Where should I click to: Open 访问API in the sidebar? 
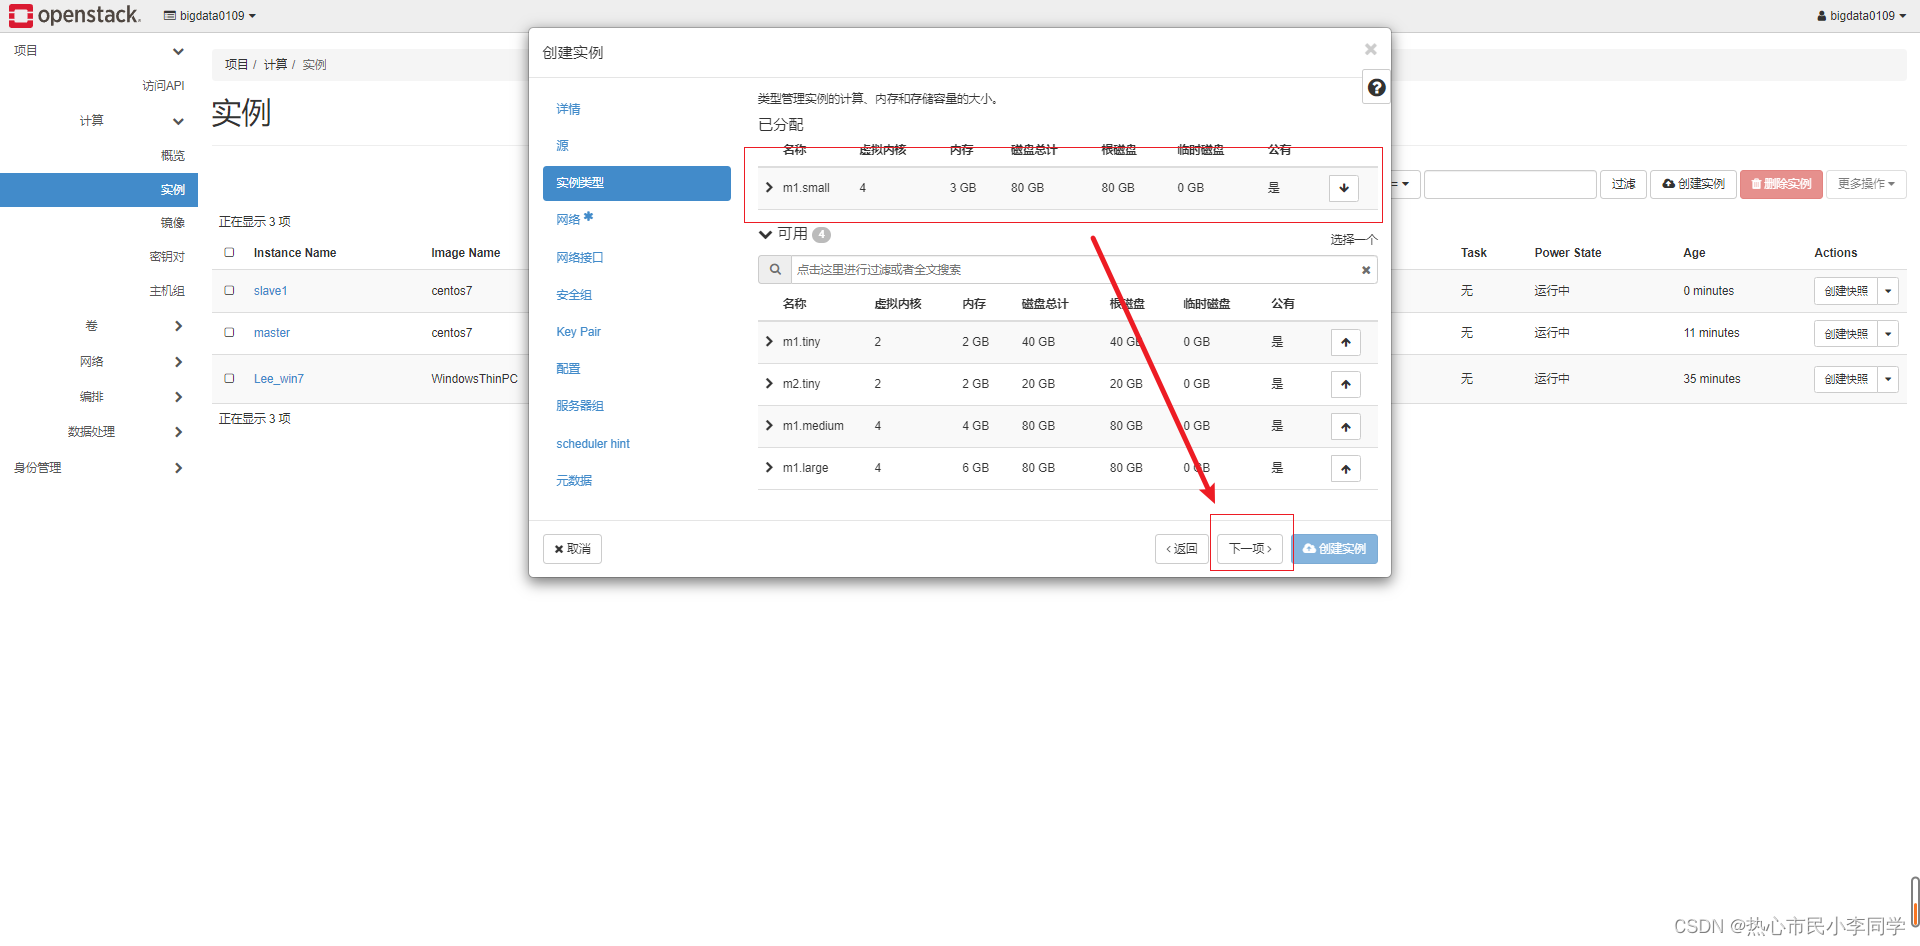point(163,86)
